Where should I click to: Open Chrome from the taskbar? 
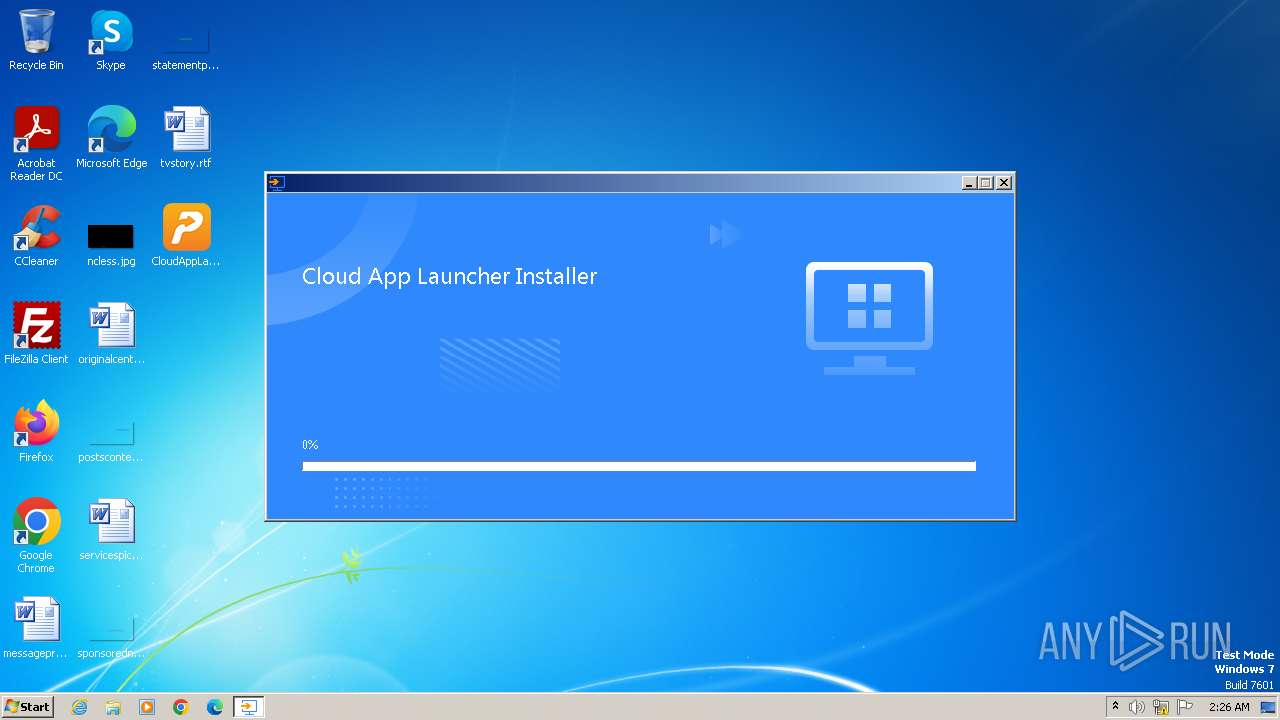[181, 706]
